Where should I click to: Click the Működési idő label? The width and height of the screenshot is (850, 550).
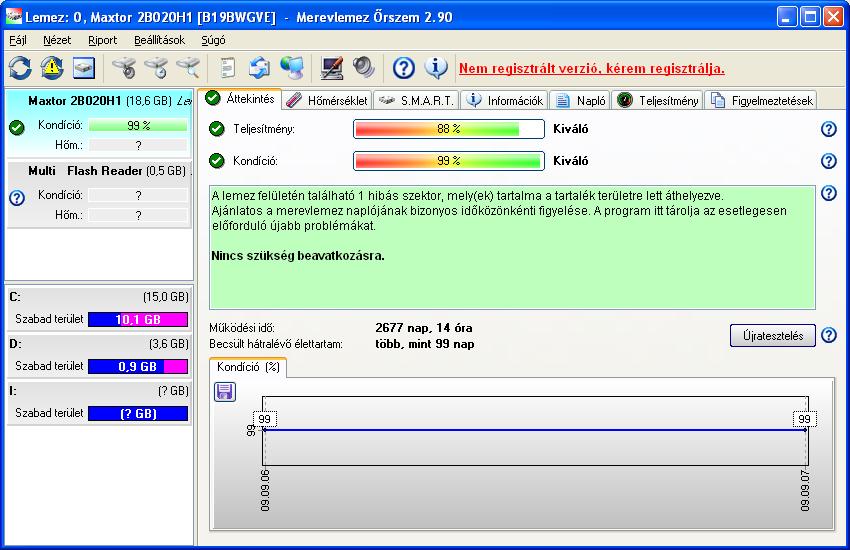pos(242,328)
